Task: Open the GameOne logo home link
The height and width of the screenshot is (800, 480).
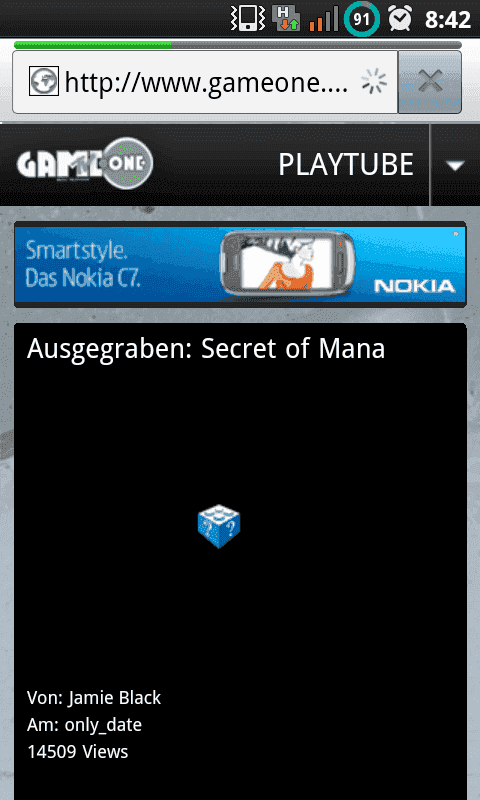Action: click(x=85, y=164)
